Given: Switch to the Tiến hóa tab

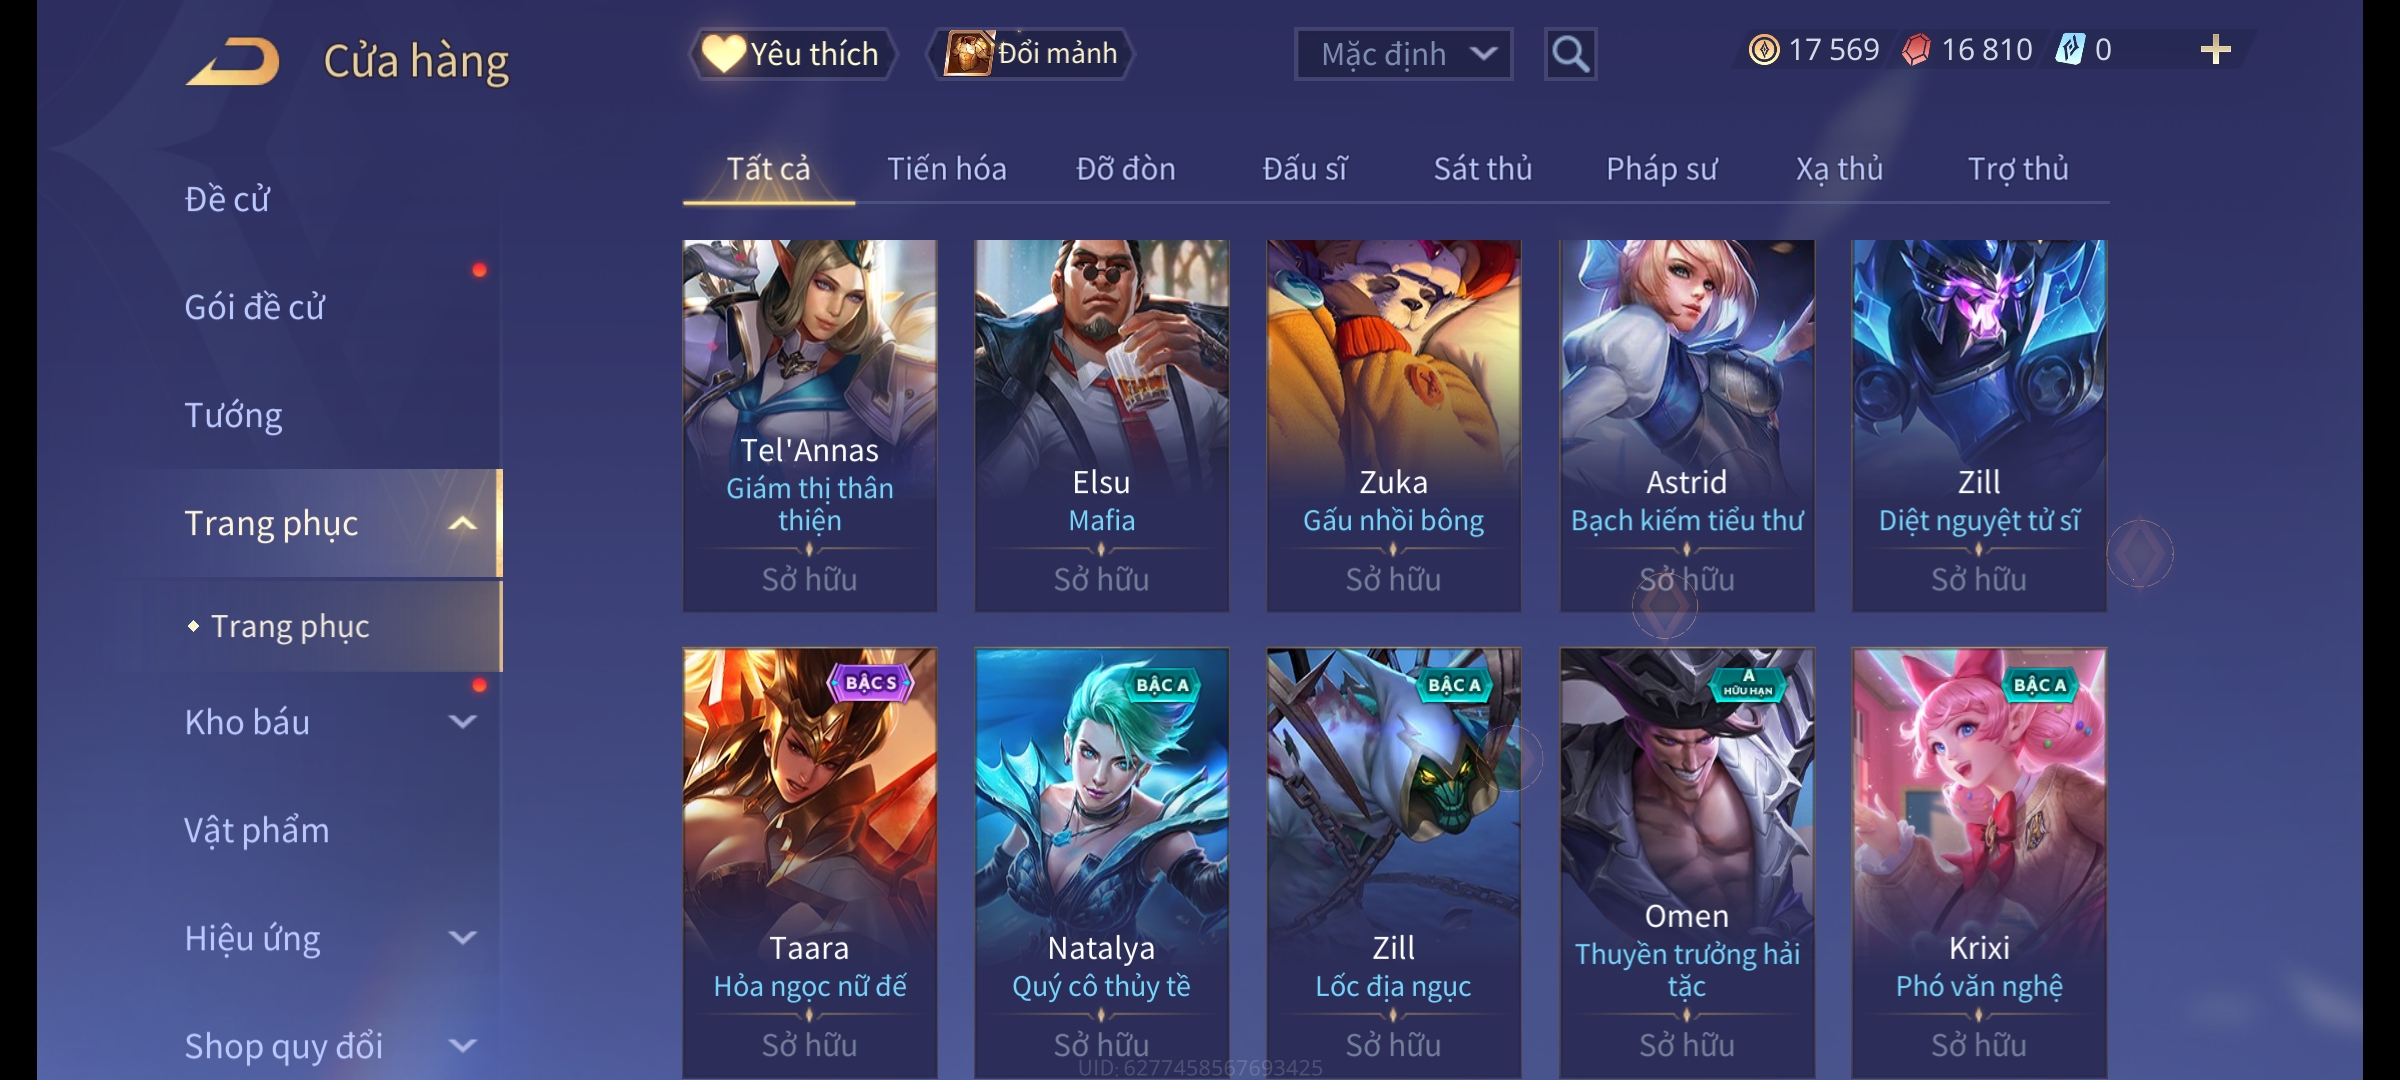Looking at the screenshot, I should pyautogui.click(x=947, y=169).
